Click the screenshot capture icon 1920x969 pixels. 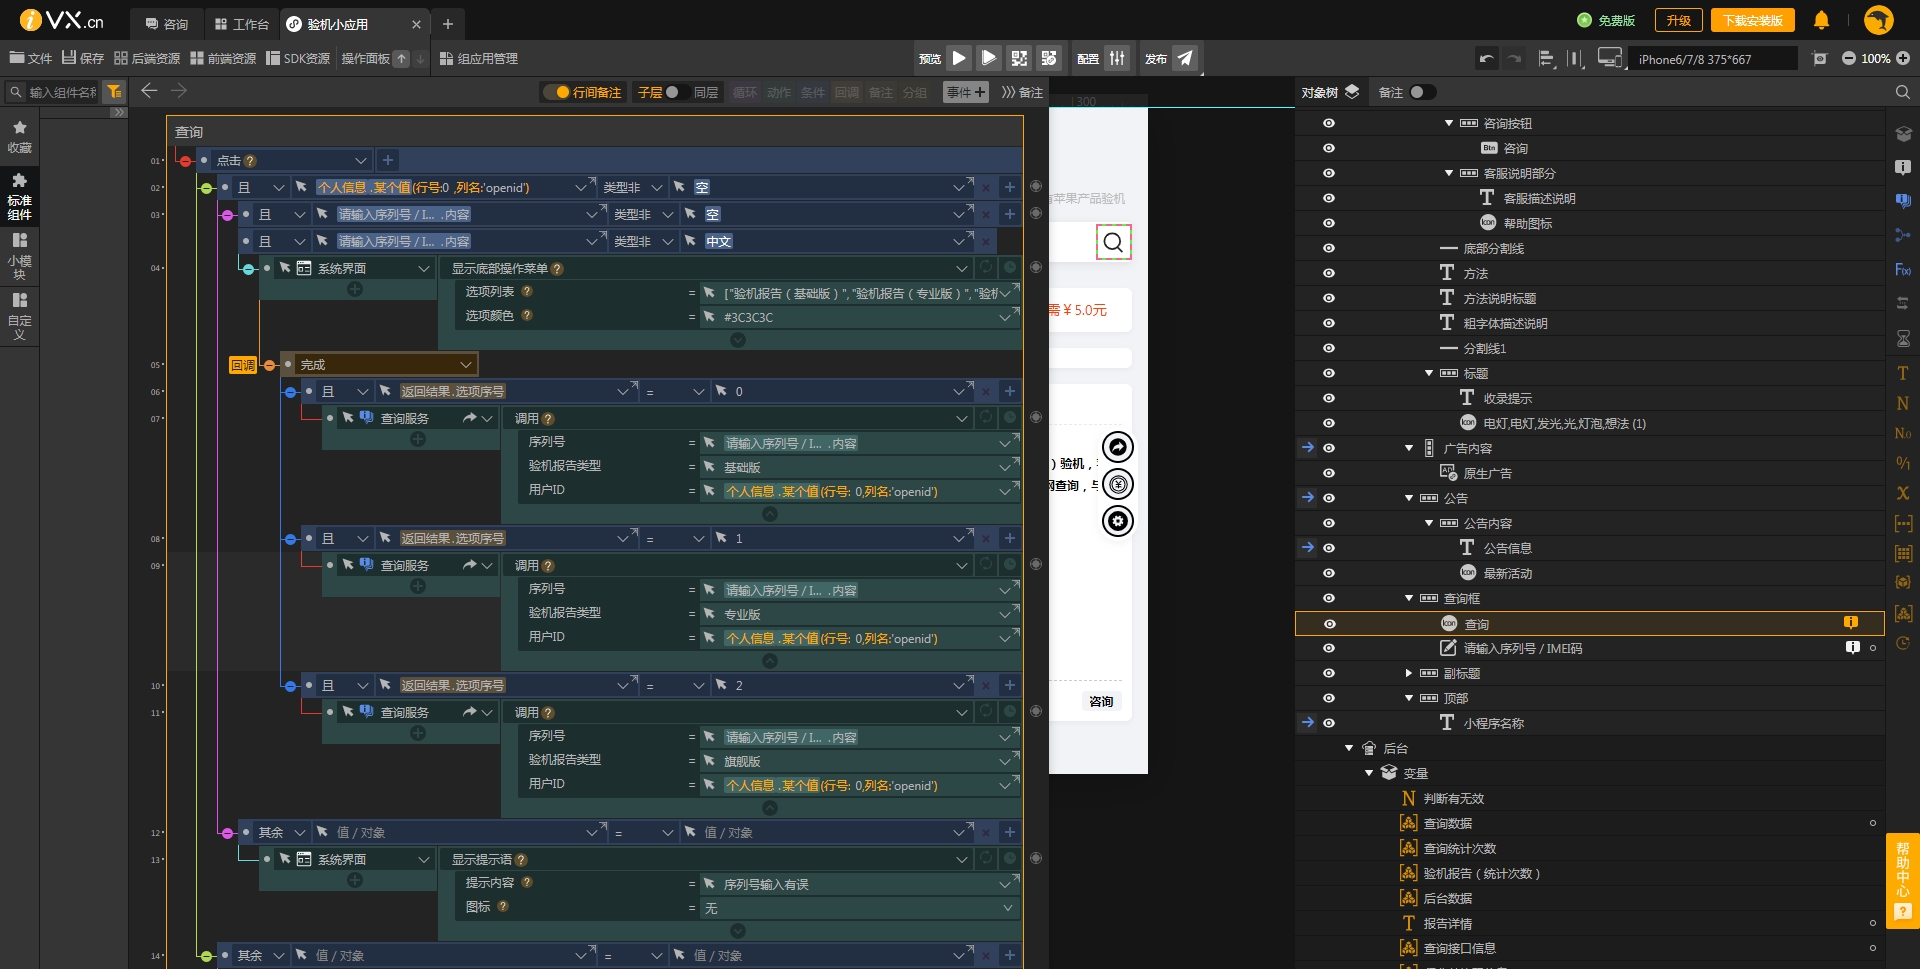pyautogui.click(x=1820, y=58)
